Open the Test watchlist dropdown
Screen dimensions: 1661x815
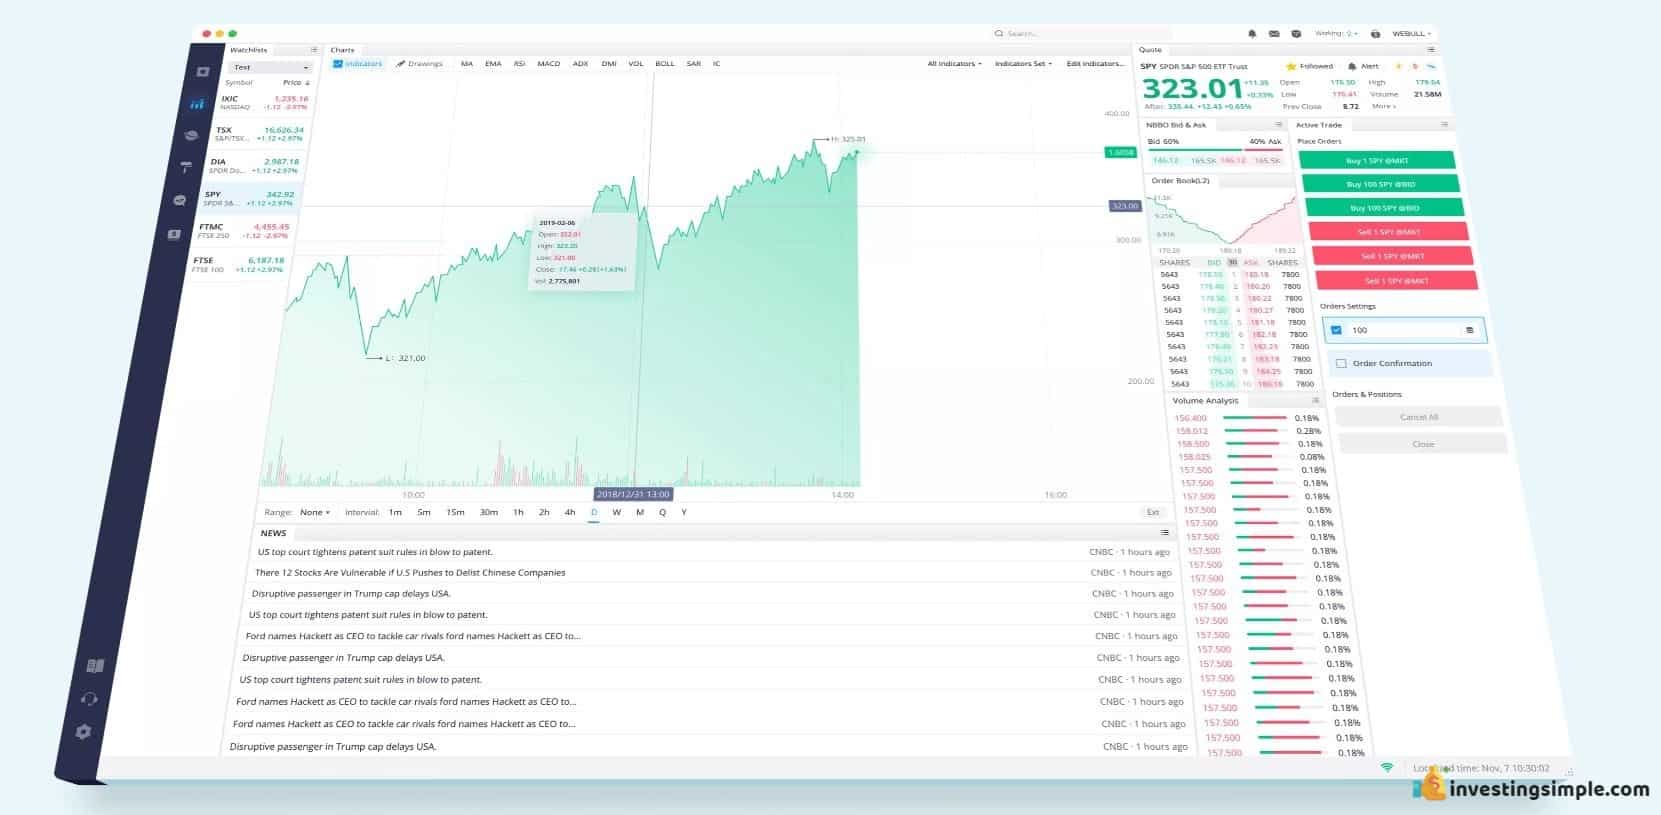(x=271, y=67)
